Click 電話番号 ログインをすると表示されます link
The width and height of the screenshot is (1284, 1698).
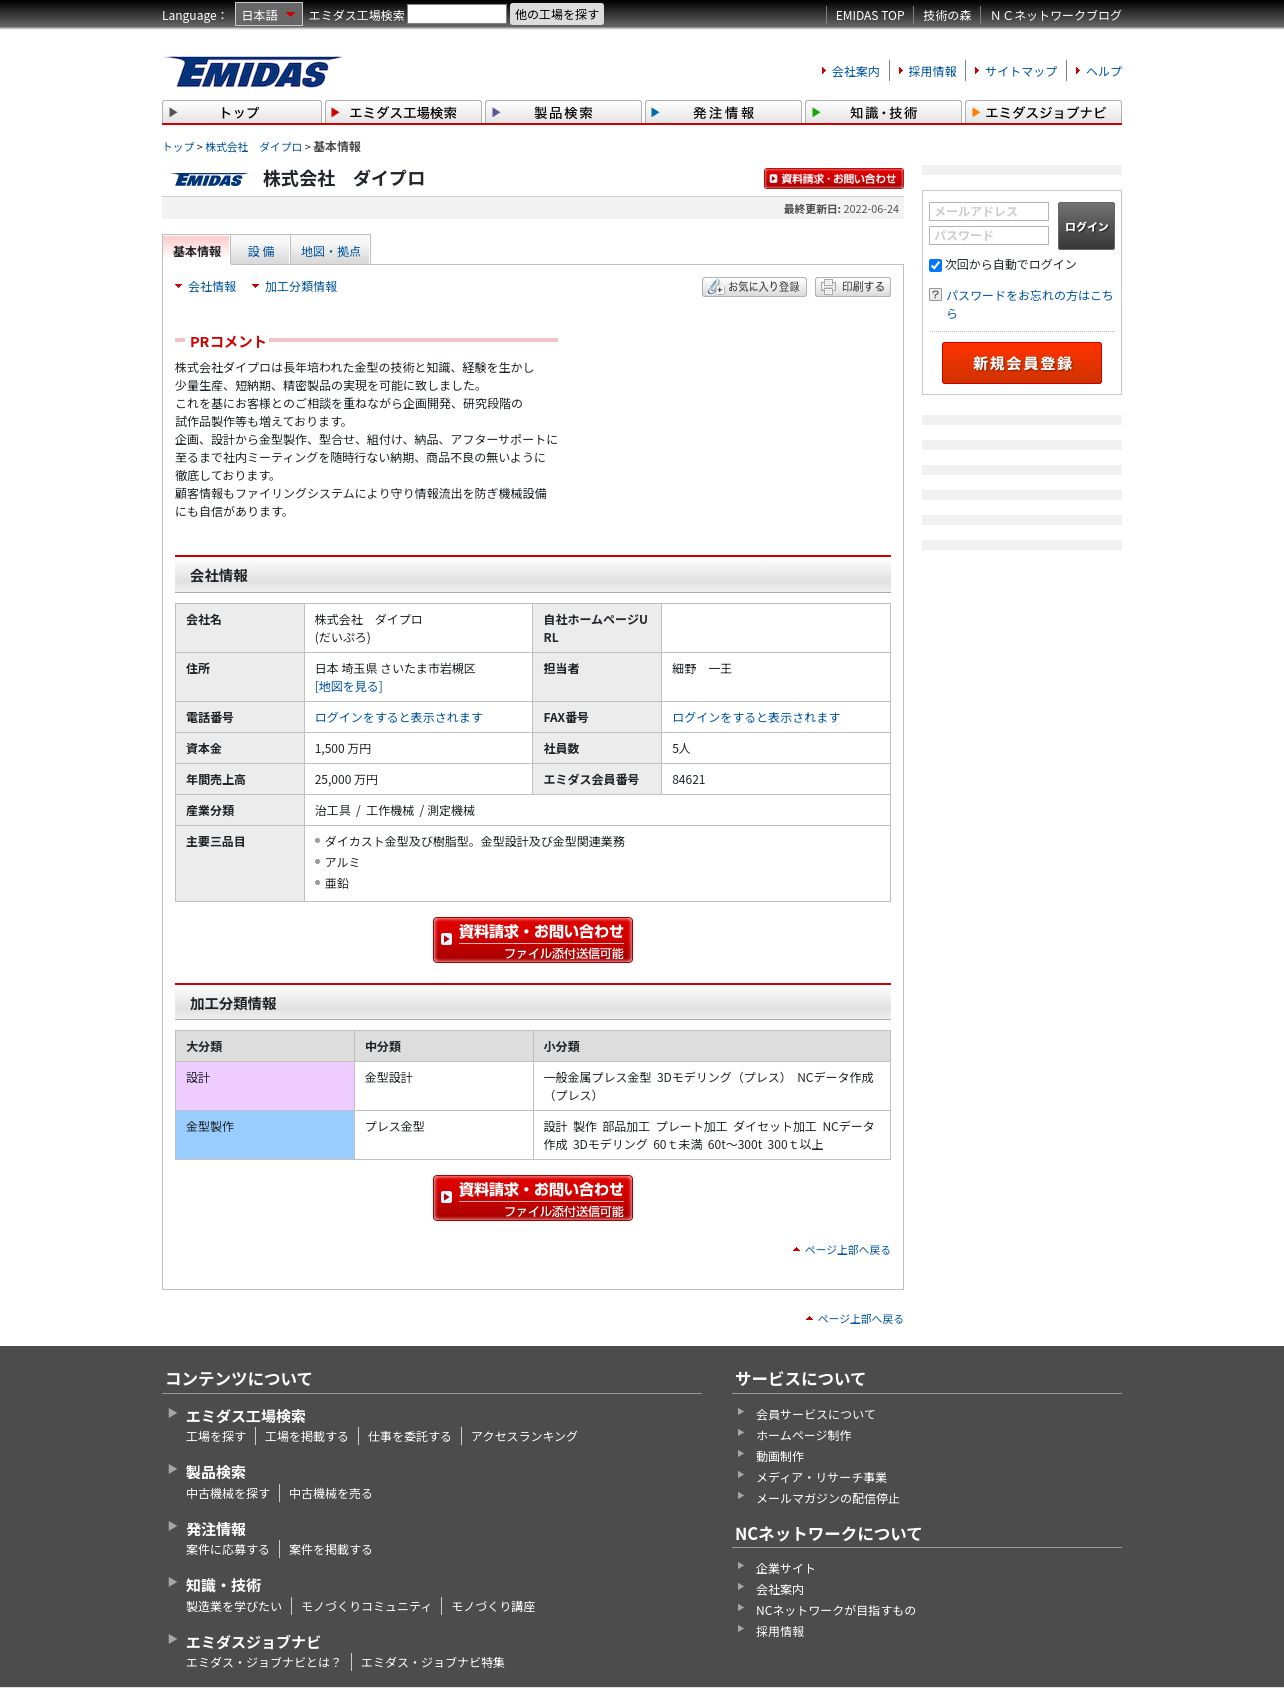399,718
